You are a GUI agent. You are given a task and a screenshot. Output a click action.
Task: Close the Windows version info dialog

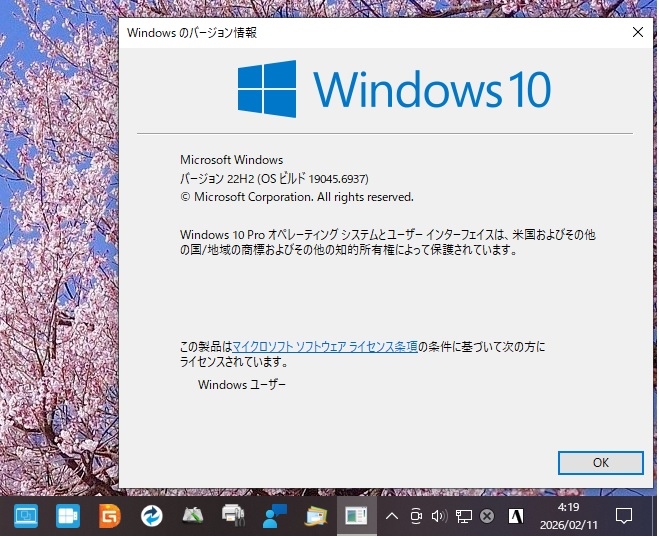pos(639,32)
